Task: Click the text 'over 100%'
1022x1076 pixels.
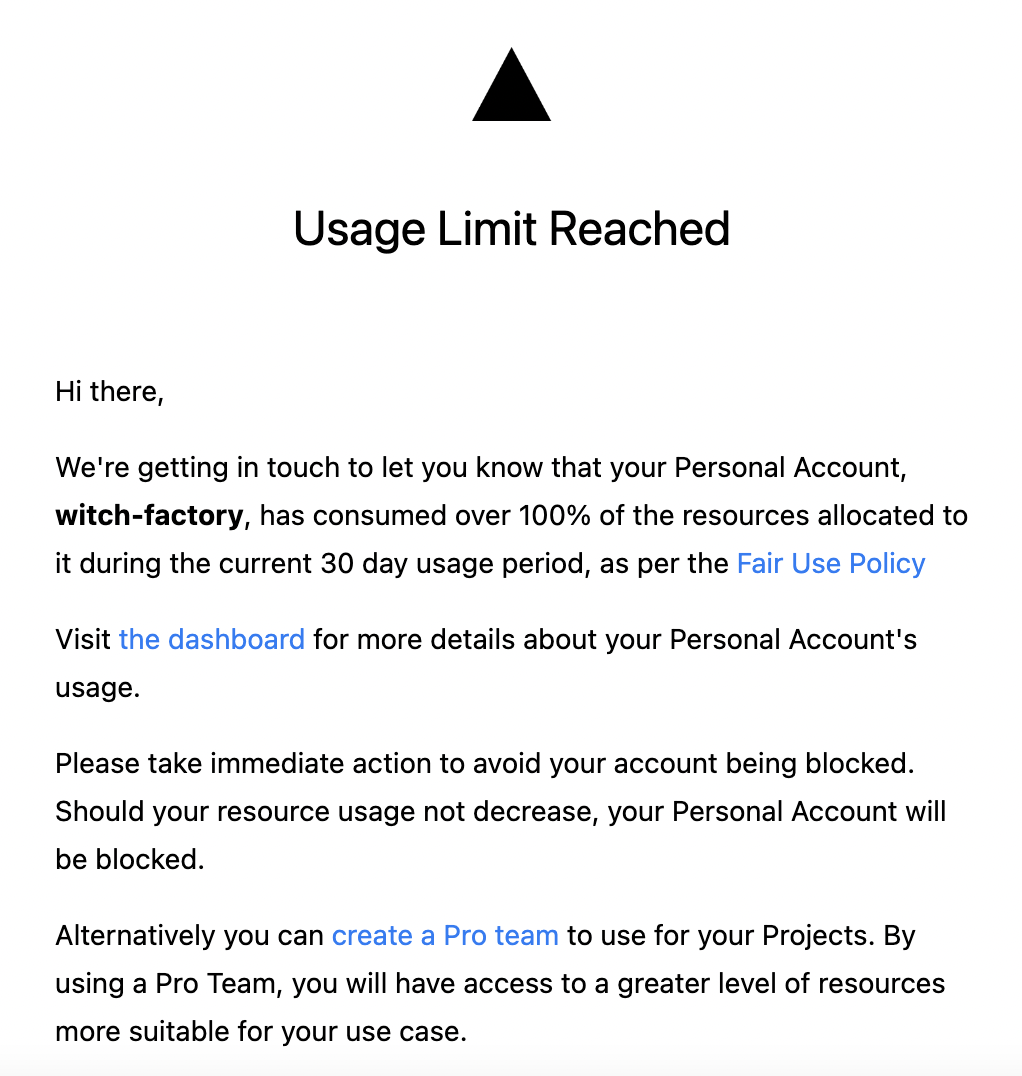Action: tap(511, 515)
